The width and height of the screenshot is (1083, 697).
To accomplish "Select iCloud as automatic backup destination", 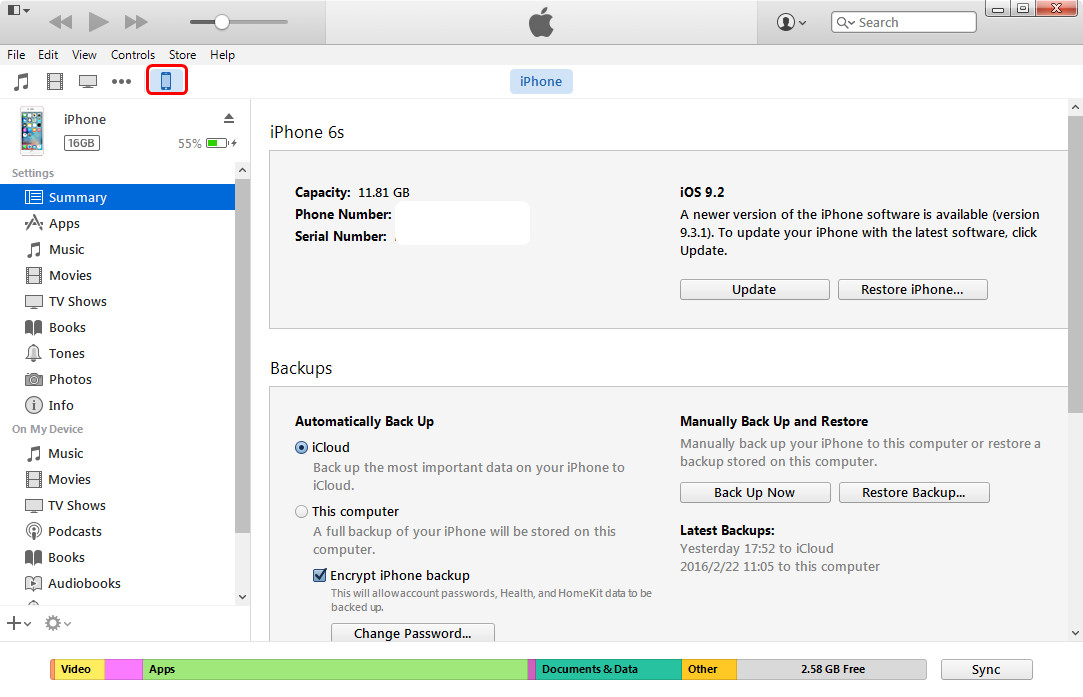I will pyautogui.click(x=301, y=447).
